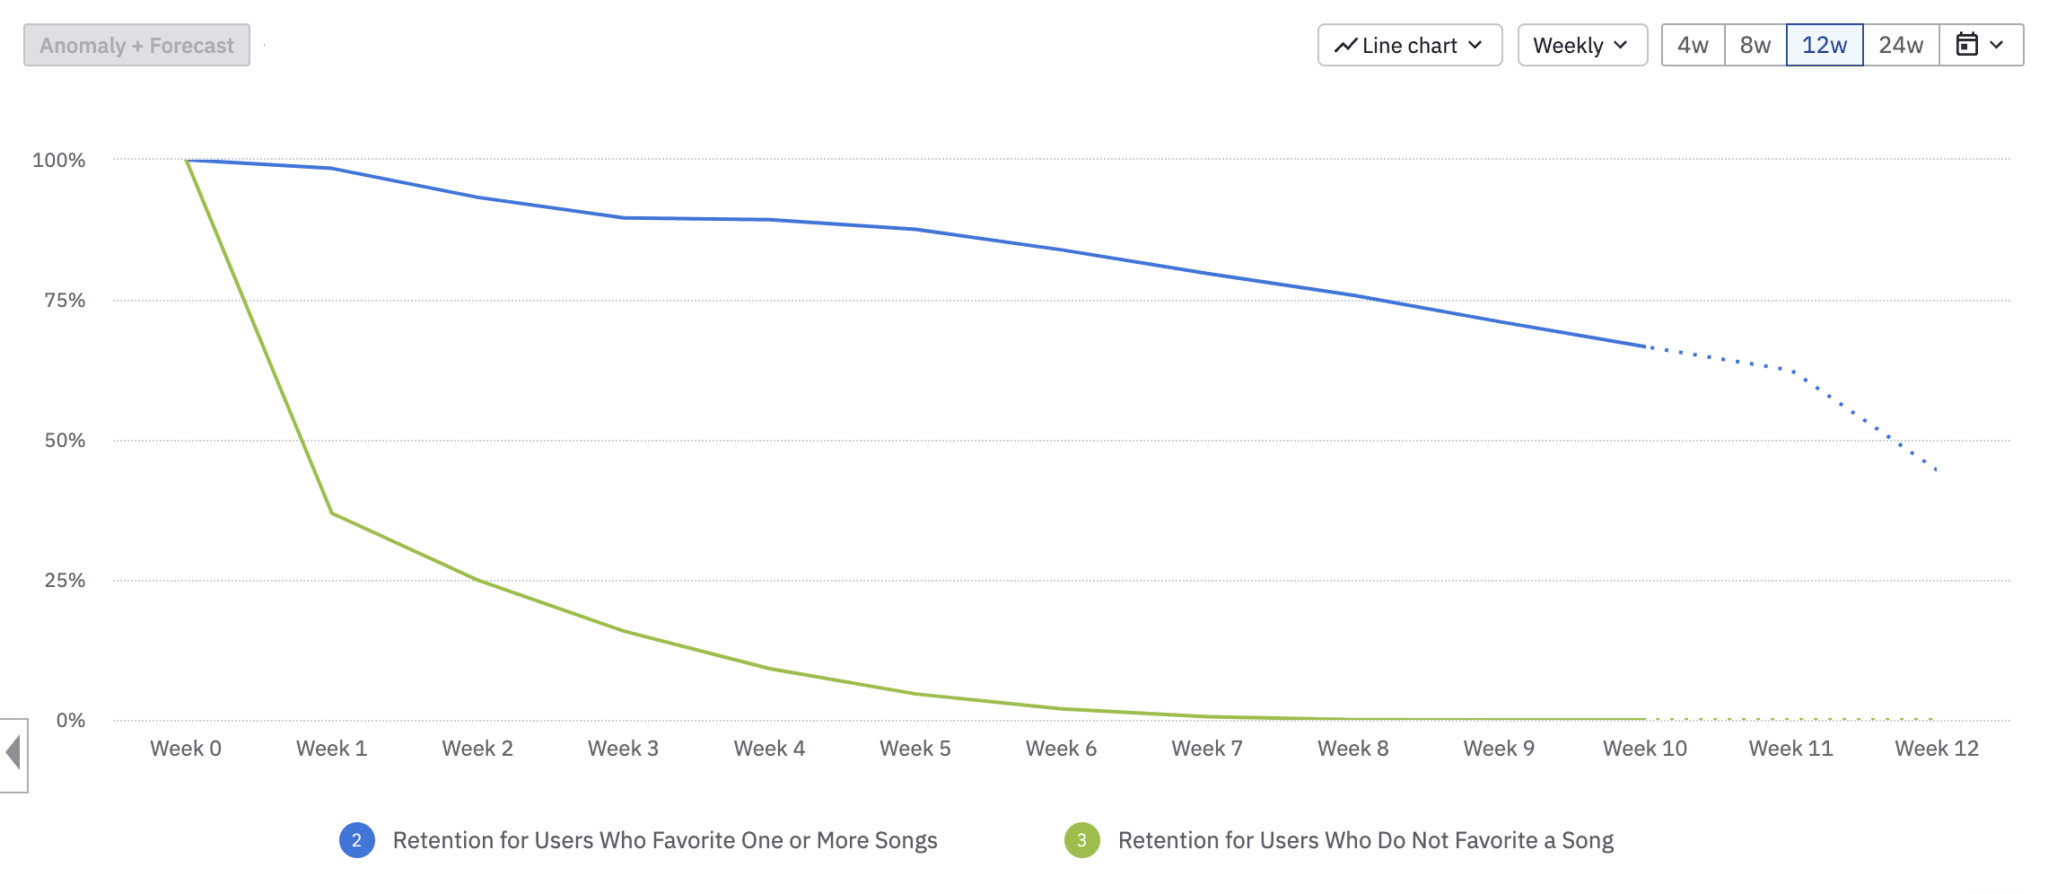
Task: Click the 100% gridline label
Action: (59, 158)
